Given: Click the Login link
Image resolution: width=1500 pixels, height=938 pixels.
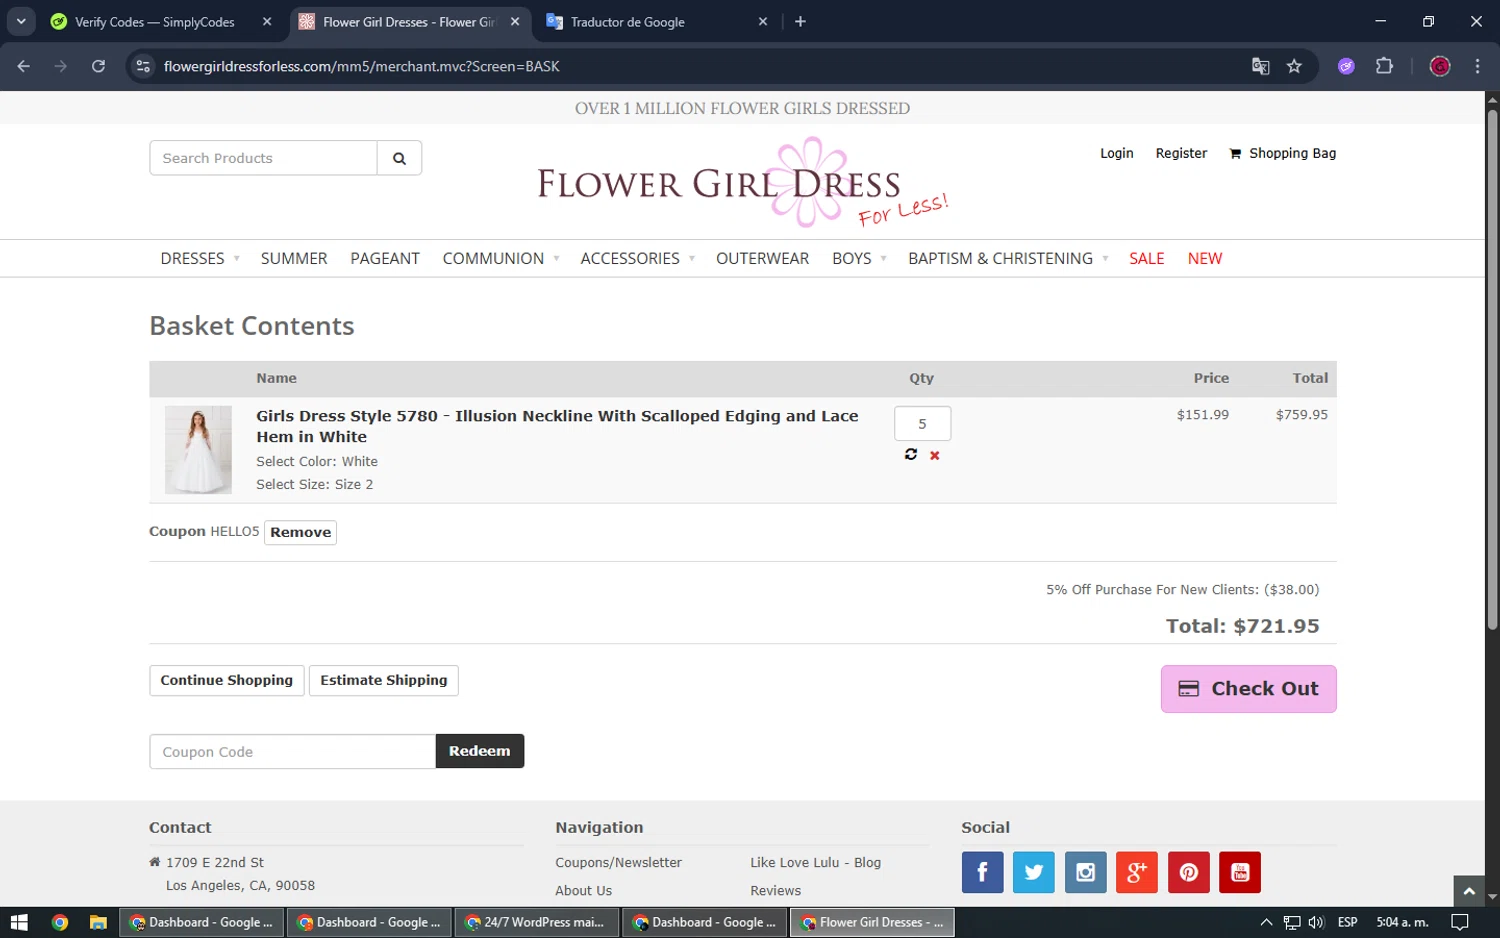Looking at the screenshot, I should click(1116, 153).
